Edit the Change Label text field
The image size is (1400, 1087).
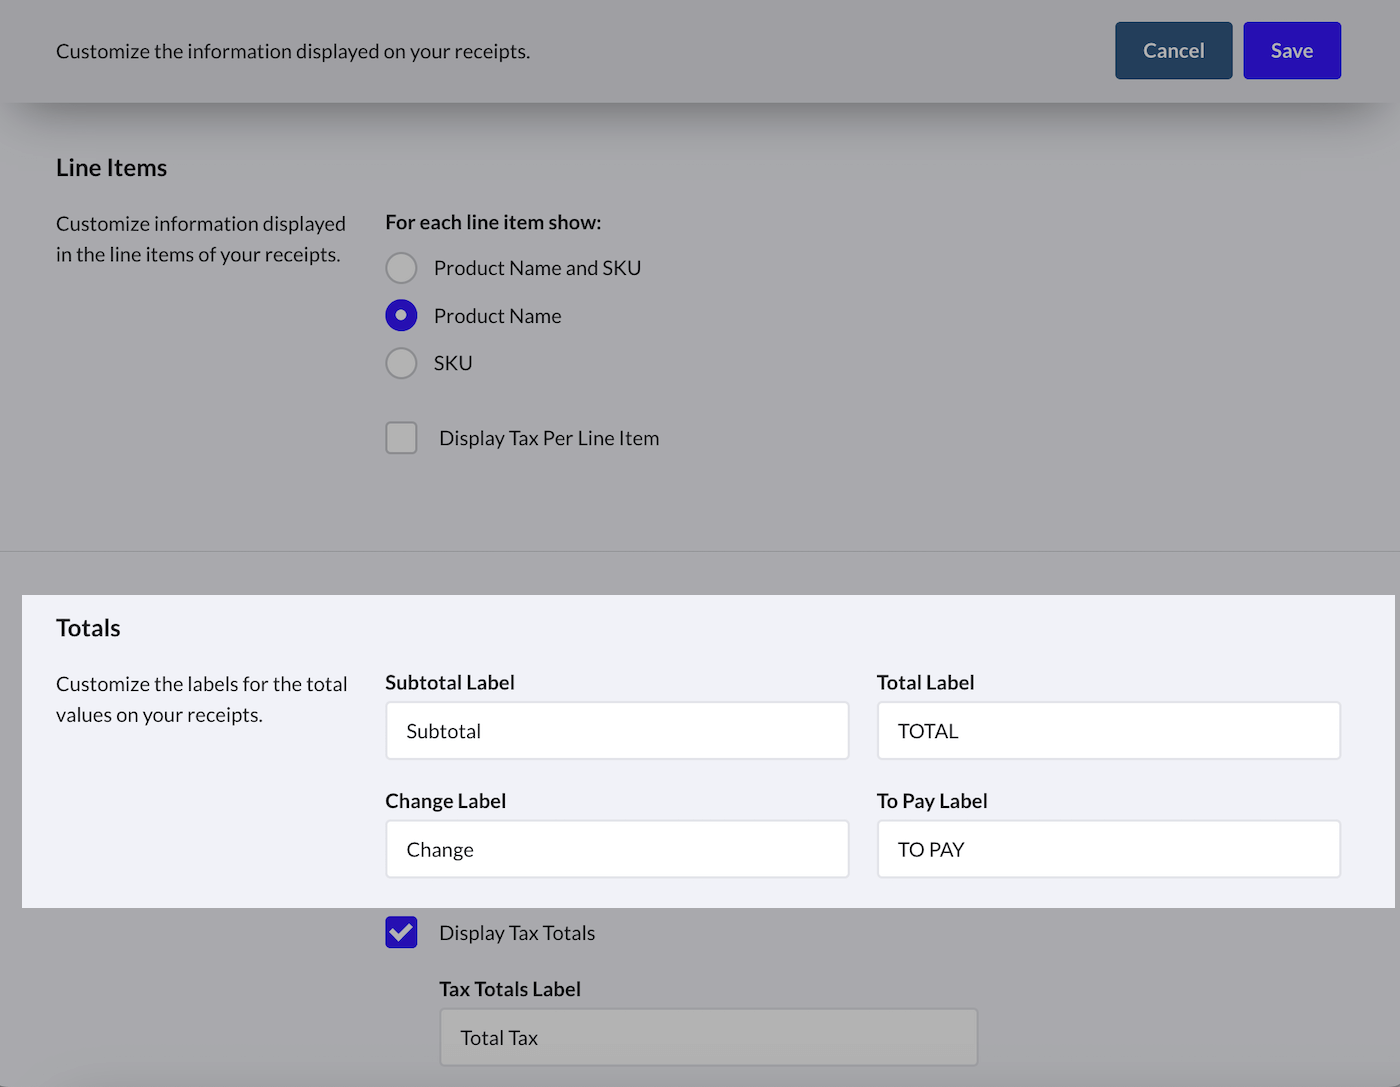pos(617,850)
